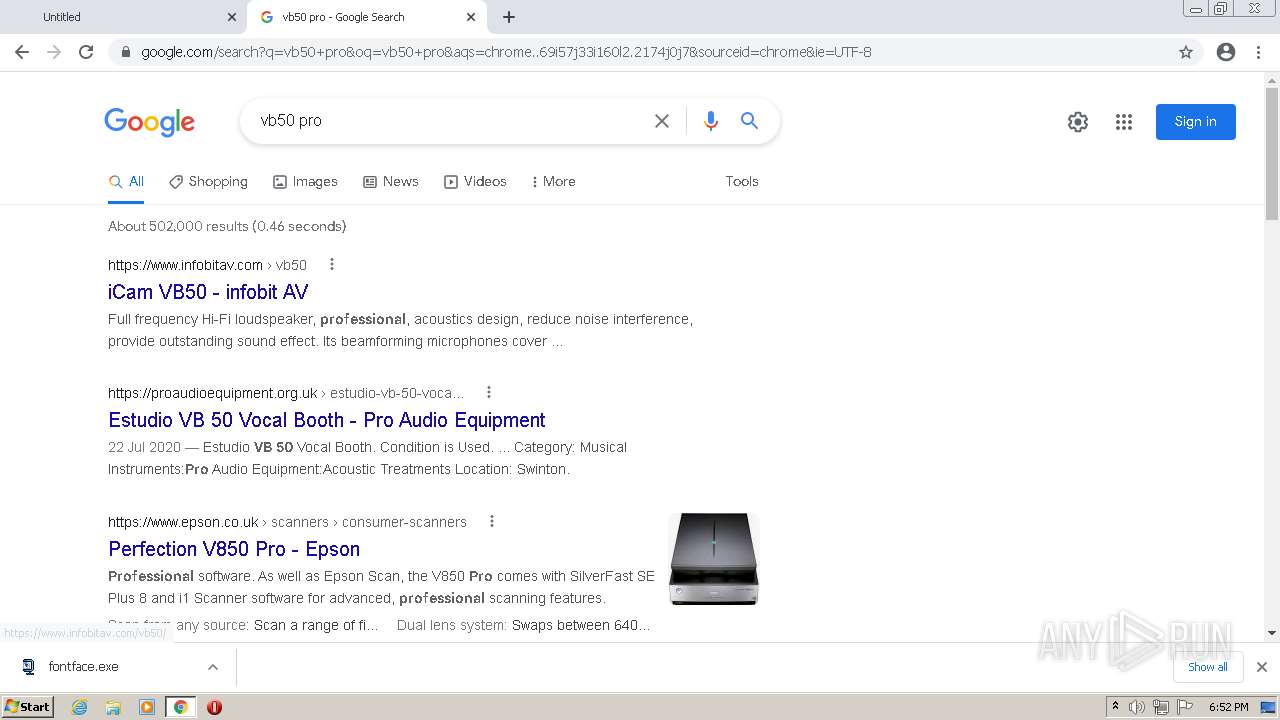Clear the search box with the X
1280x720 pixels.
[x=662, y=121]
